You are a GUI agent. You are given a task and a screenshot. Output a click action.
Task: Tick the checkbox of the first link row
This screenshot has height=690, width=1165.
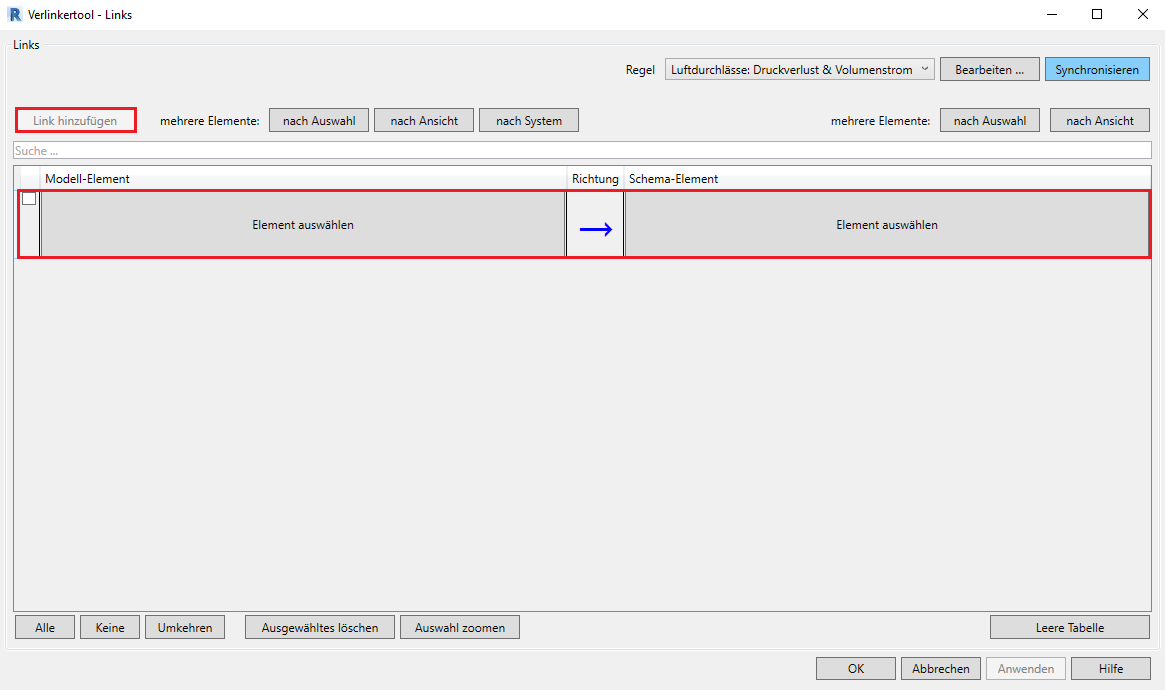pyautogui.click(x=29, y=199)
